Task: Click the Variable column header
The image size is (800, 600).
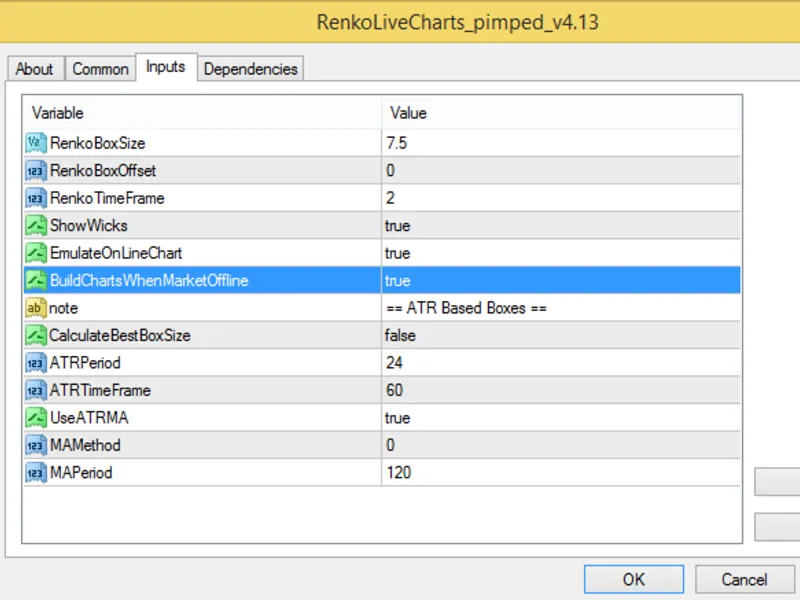Action: [x=202, y=113]
